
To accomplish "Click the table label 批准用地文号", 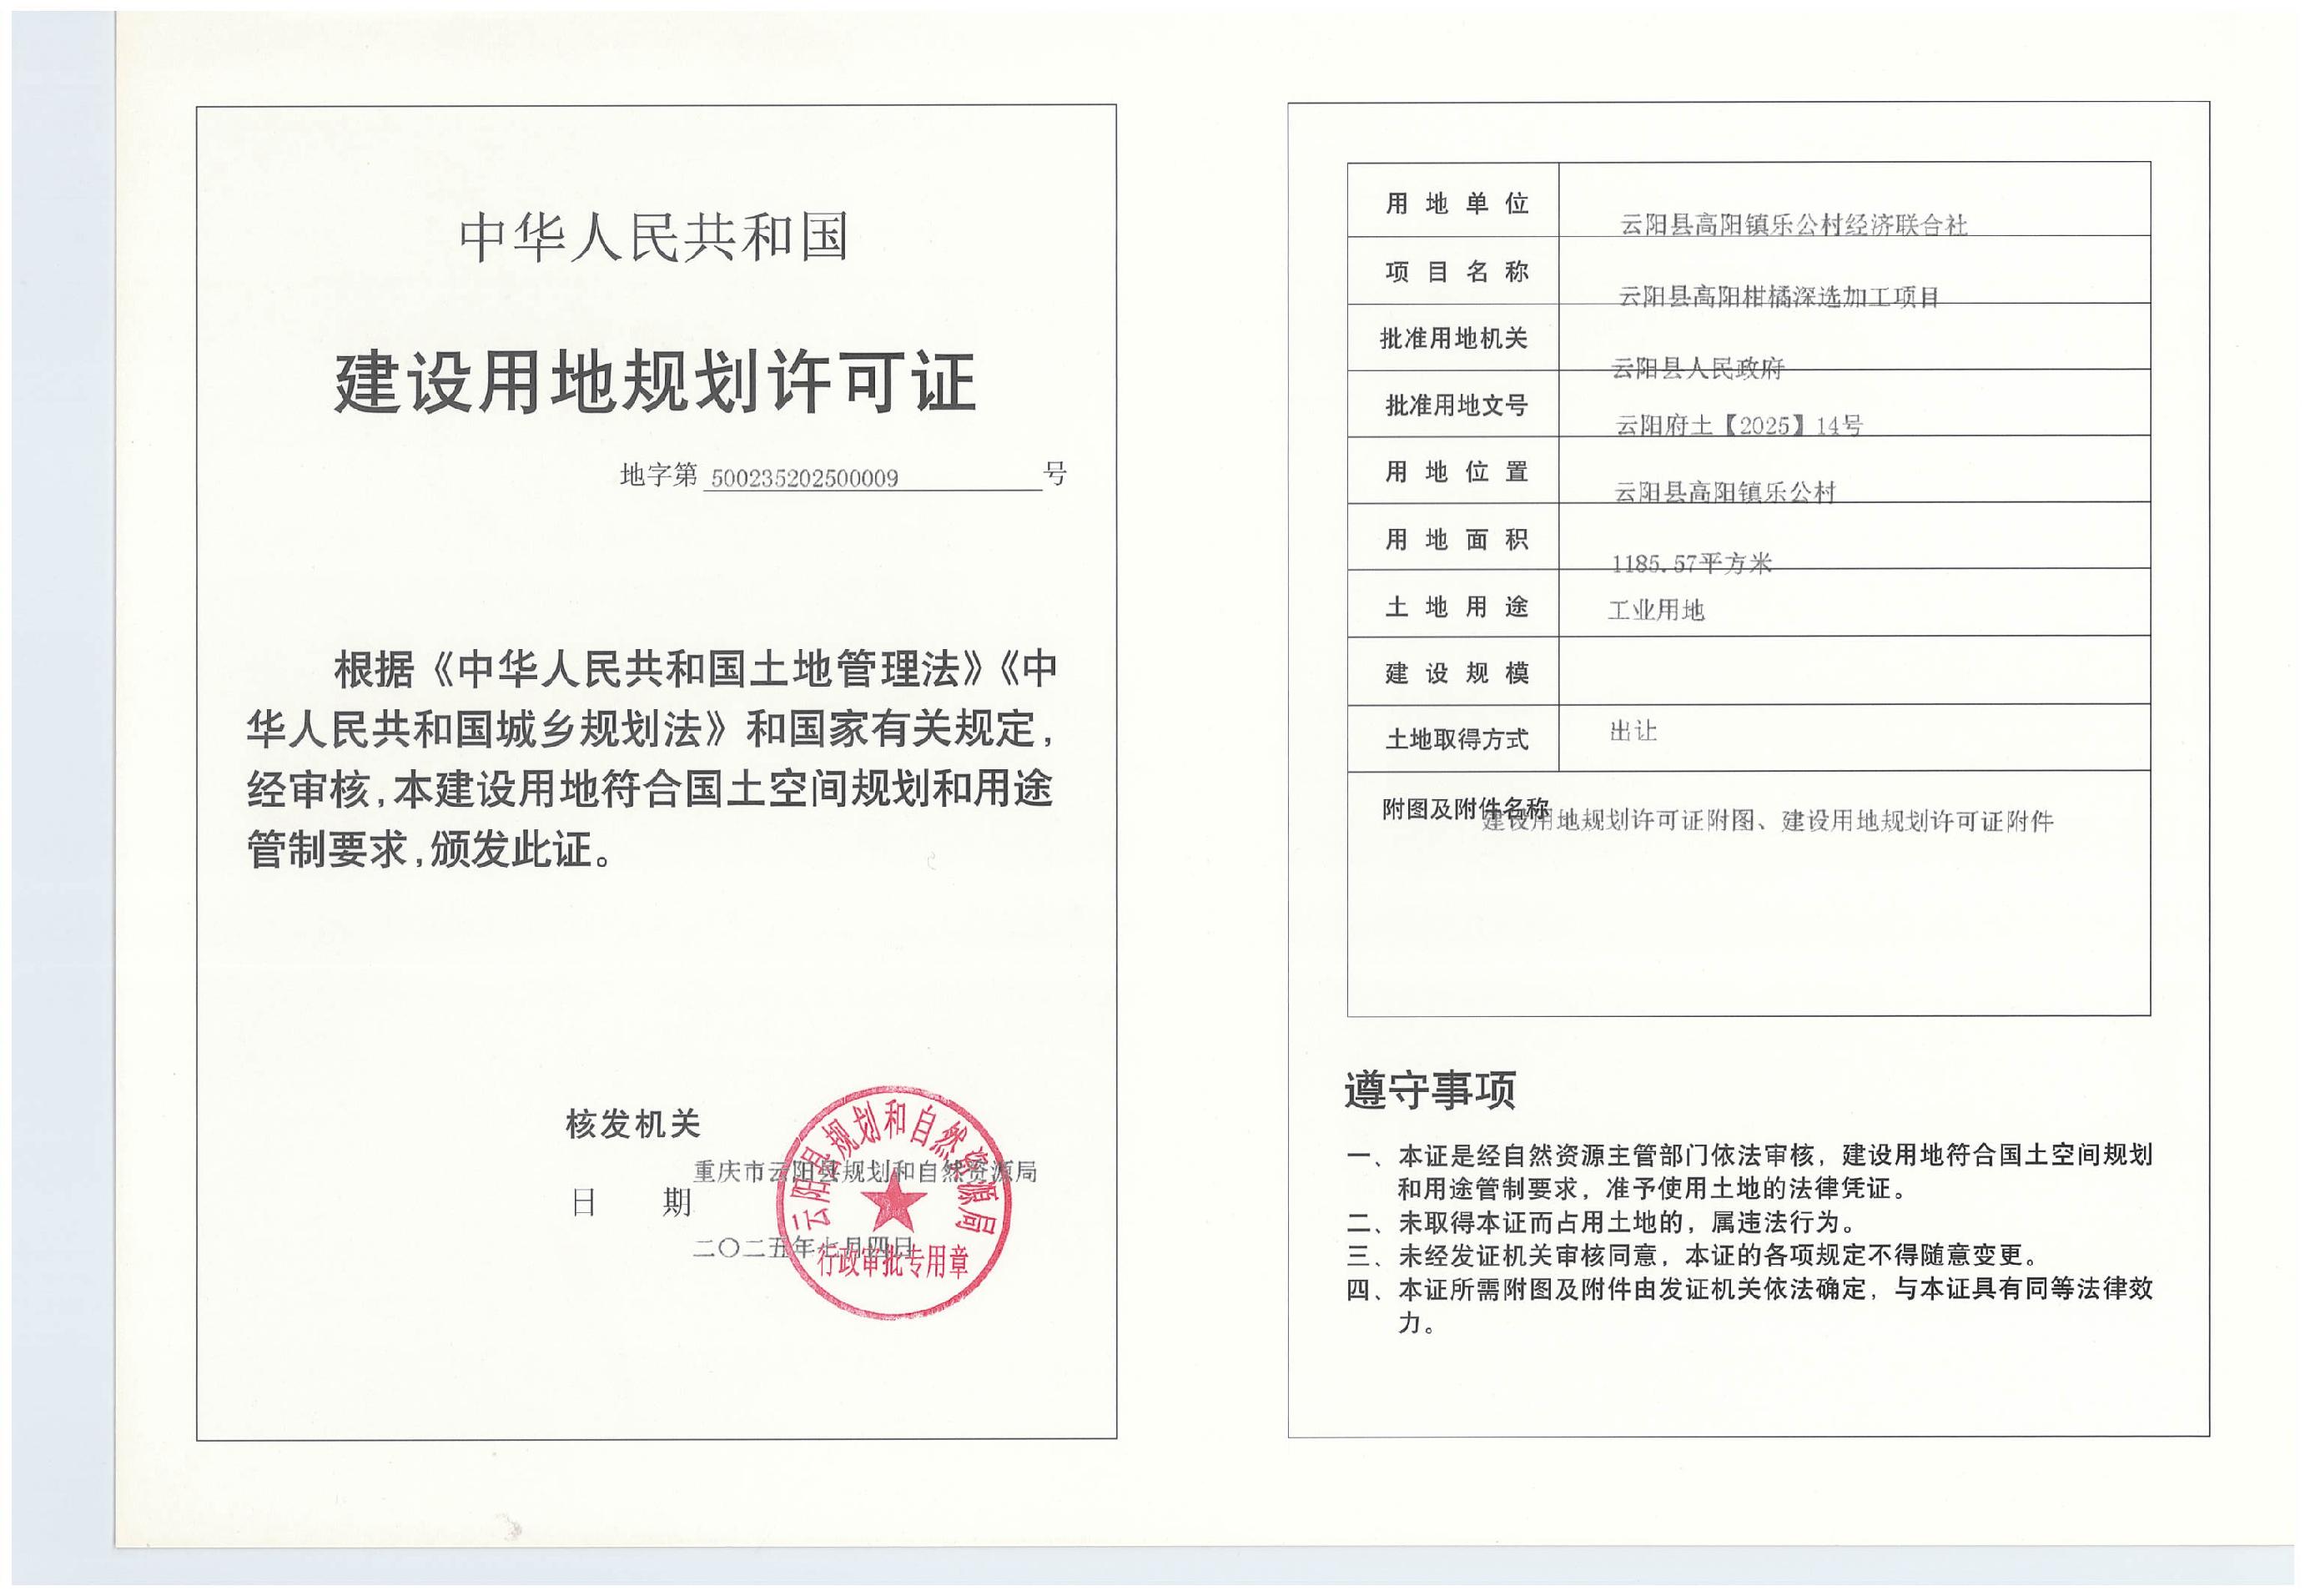I will click(1456, 405).
